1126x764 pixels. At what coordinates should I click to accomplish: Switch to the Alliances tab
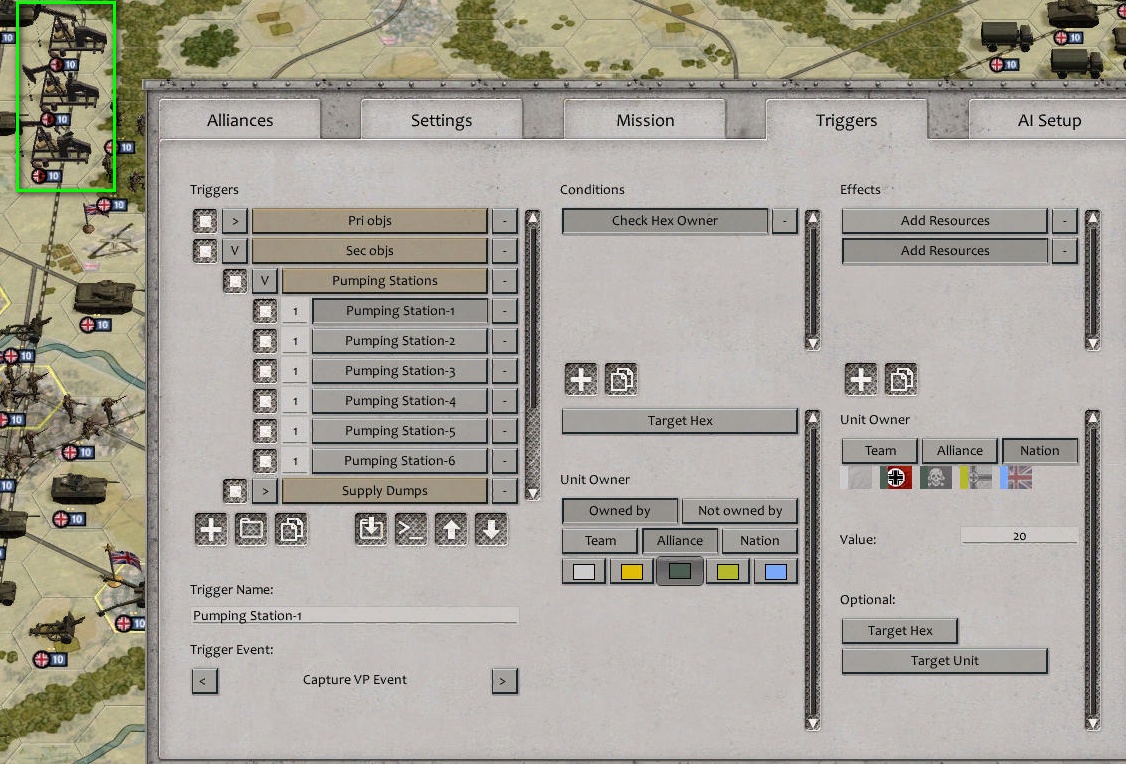pyautogui.click(x=240, y=120)
